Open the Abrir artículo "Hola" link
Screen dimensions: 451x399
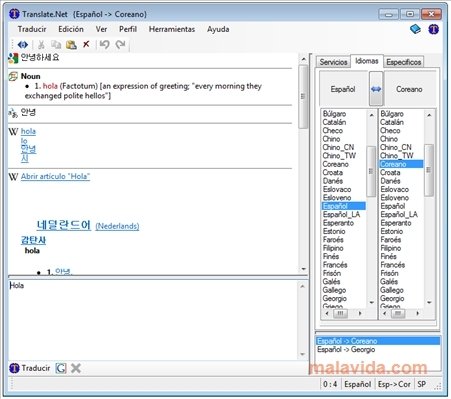click(x=55, y=176)
